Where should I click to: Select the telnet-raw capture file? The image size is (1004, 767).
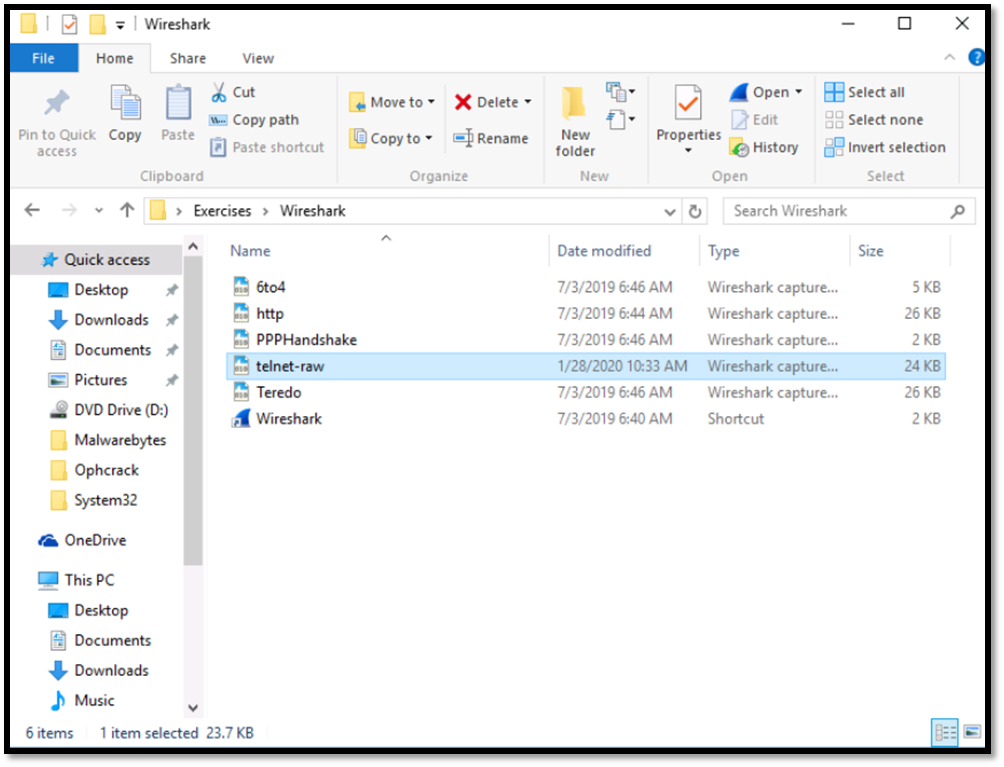click(x=586, y=366)
